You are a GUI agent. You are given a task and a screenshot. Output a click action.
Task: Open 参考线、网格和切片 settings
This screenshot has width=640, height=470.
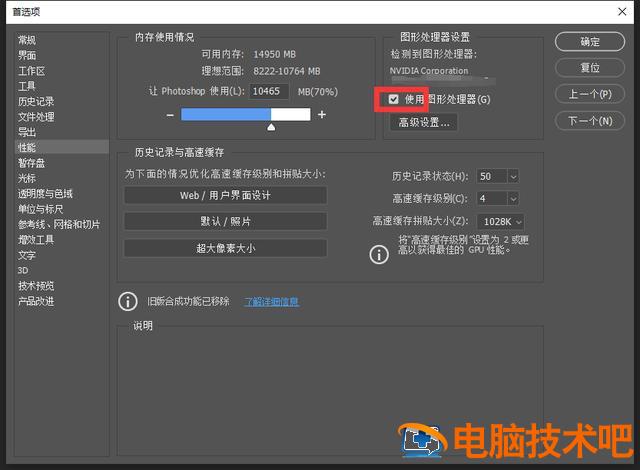pyautogui.click(x=59, y=224)
